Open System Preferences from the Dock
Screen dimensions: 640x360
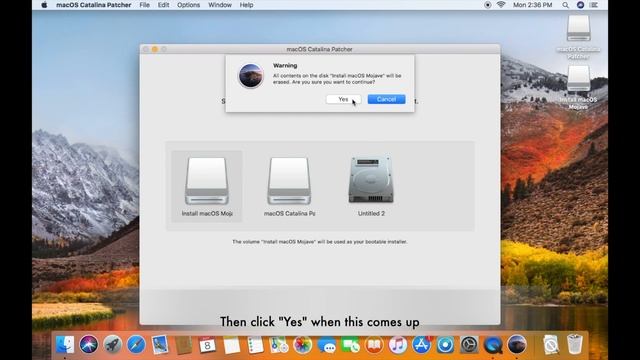coord(469,345)
